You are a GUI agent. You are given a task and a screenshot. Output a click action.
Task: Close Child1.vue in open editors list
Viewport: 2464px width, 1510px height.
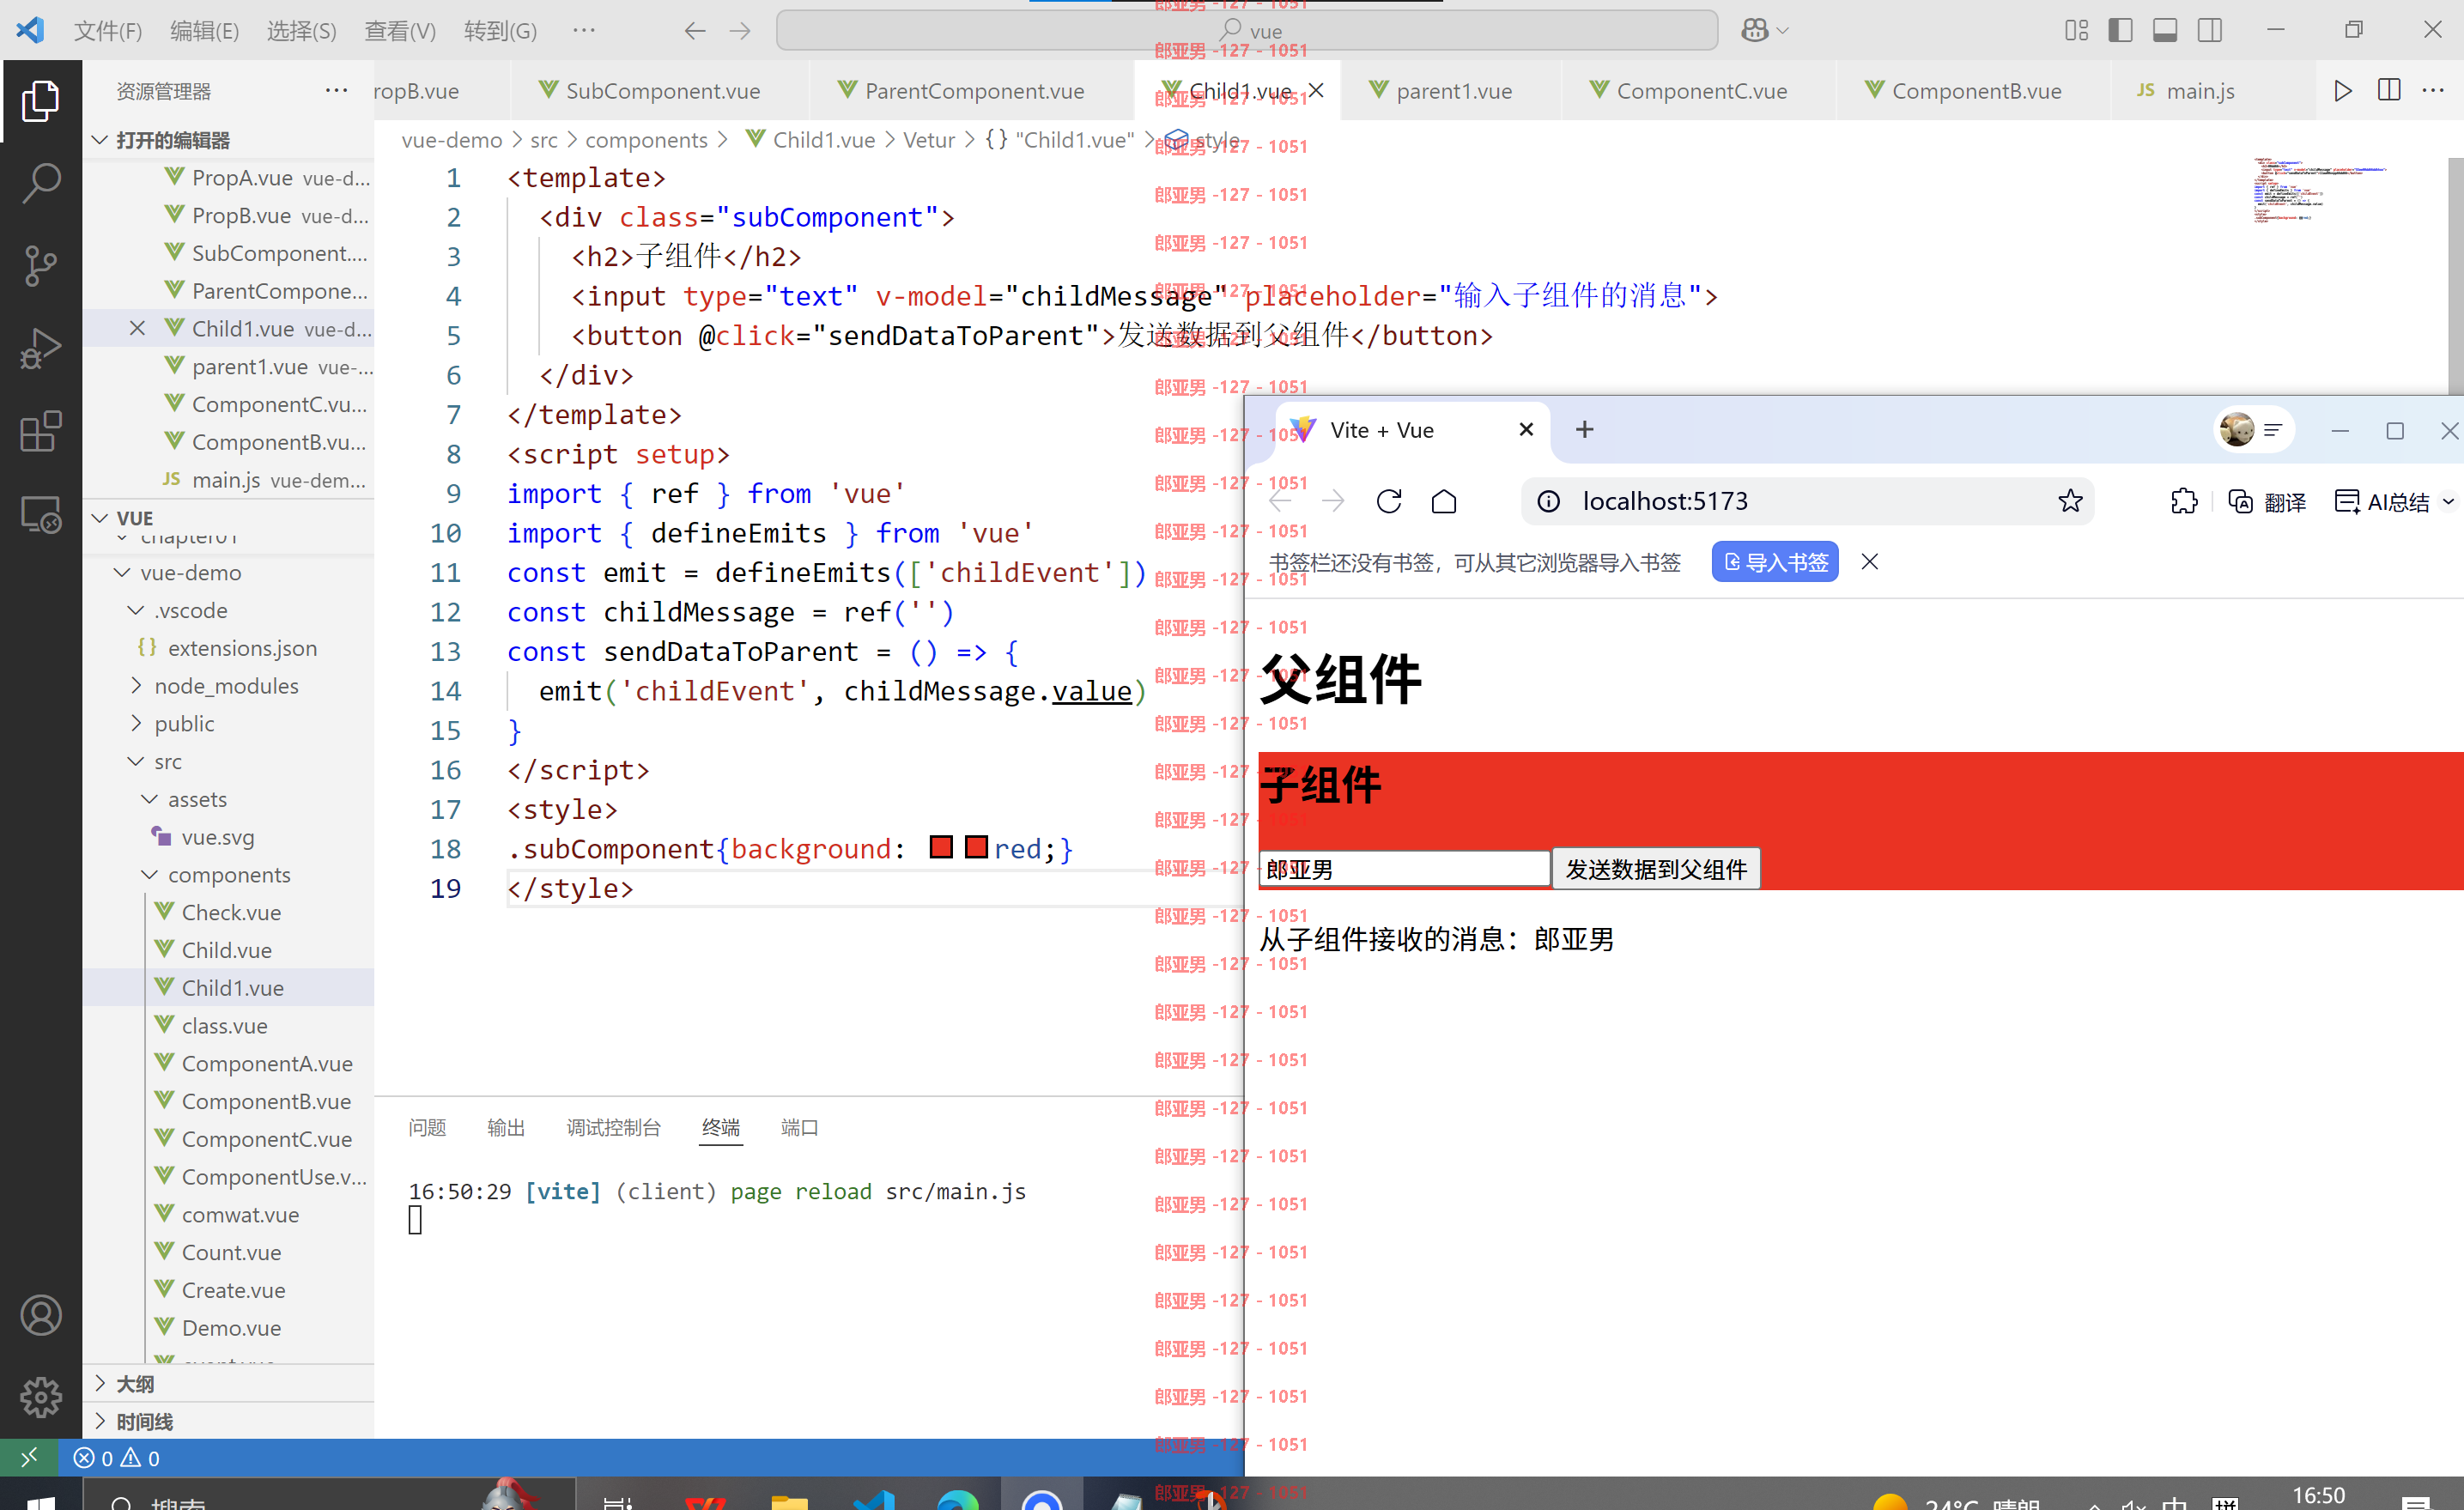coord(137,328)
